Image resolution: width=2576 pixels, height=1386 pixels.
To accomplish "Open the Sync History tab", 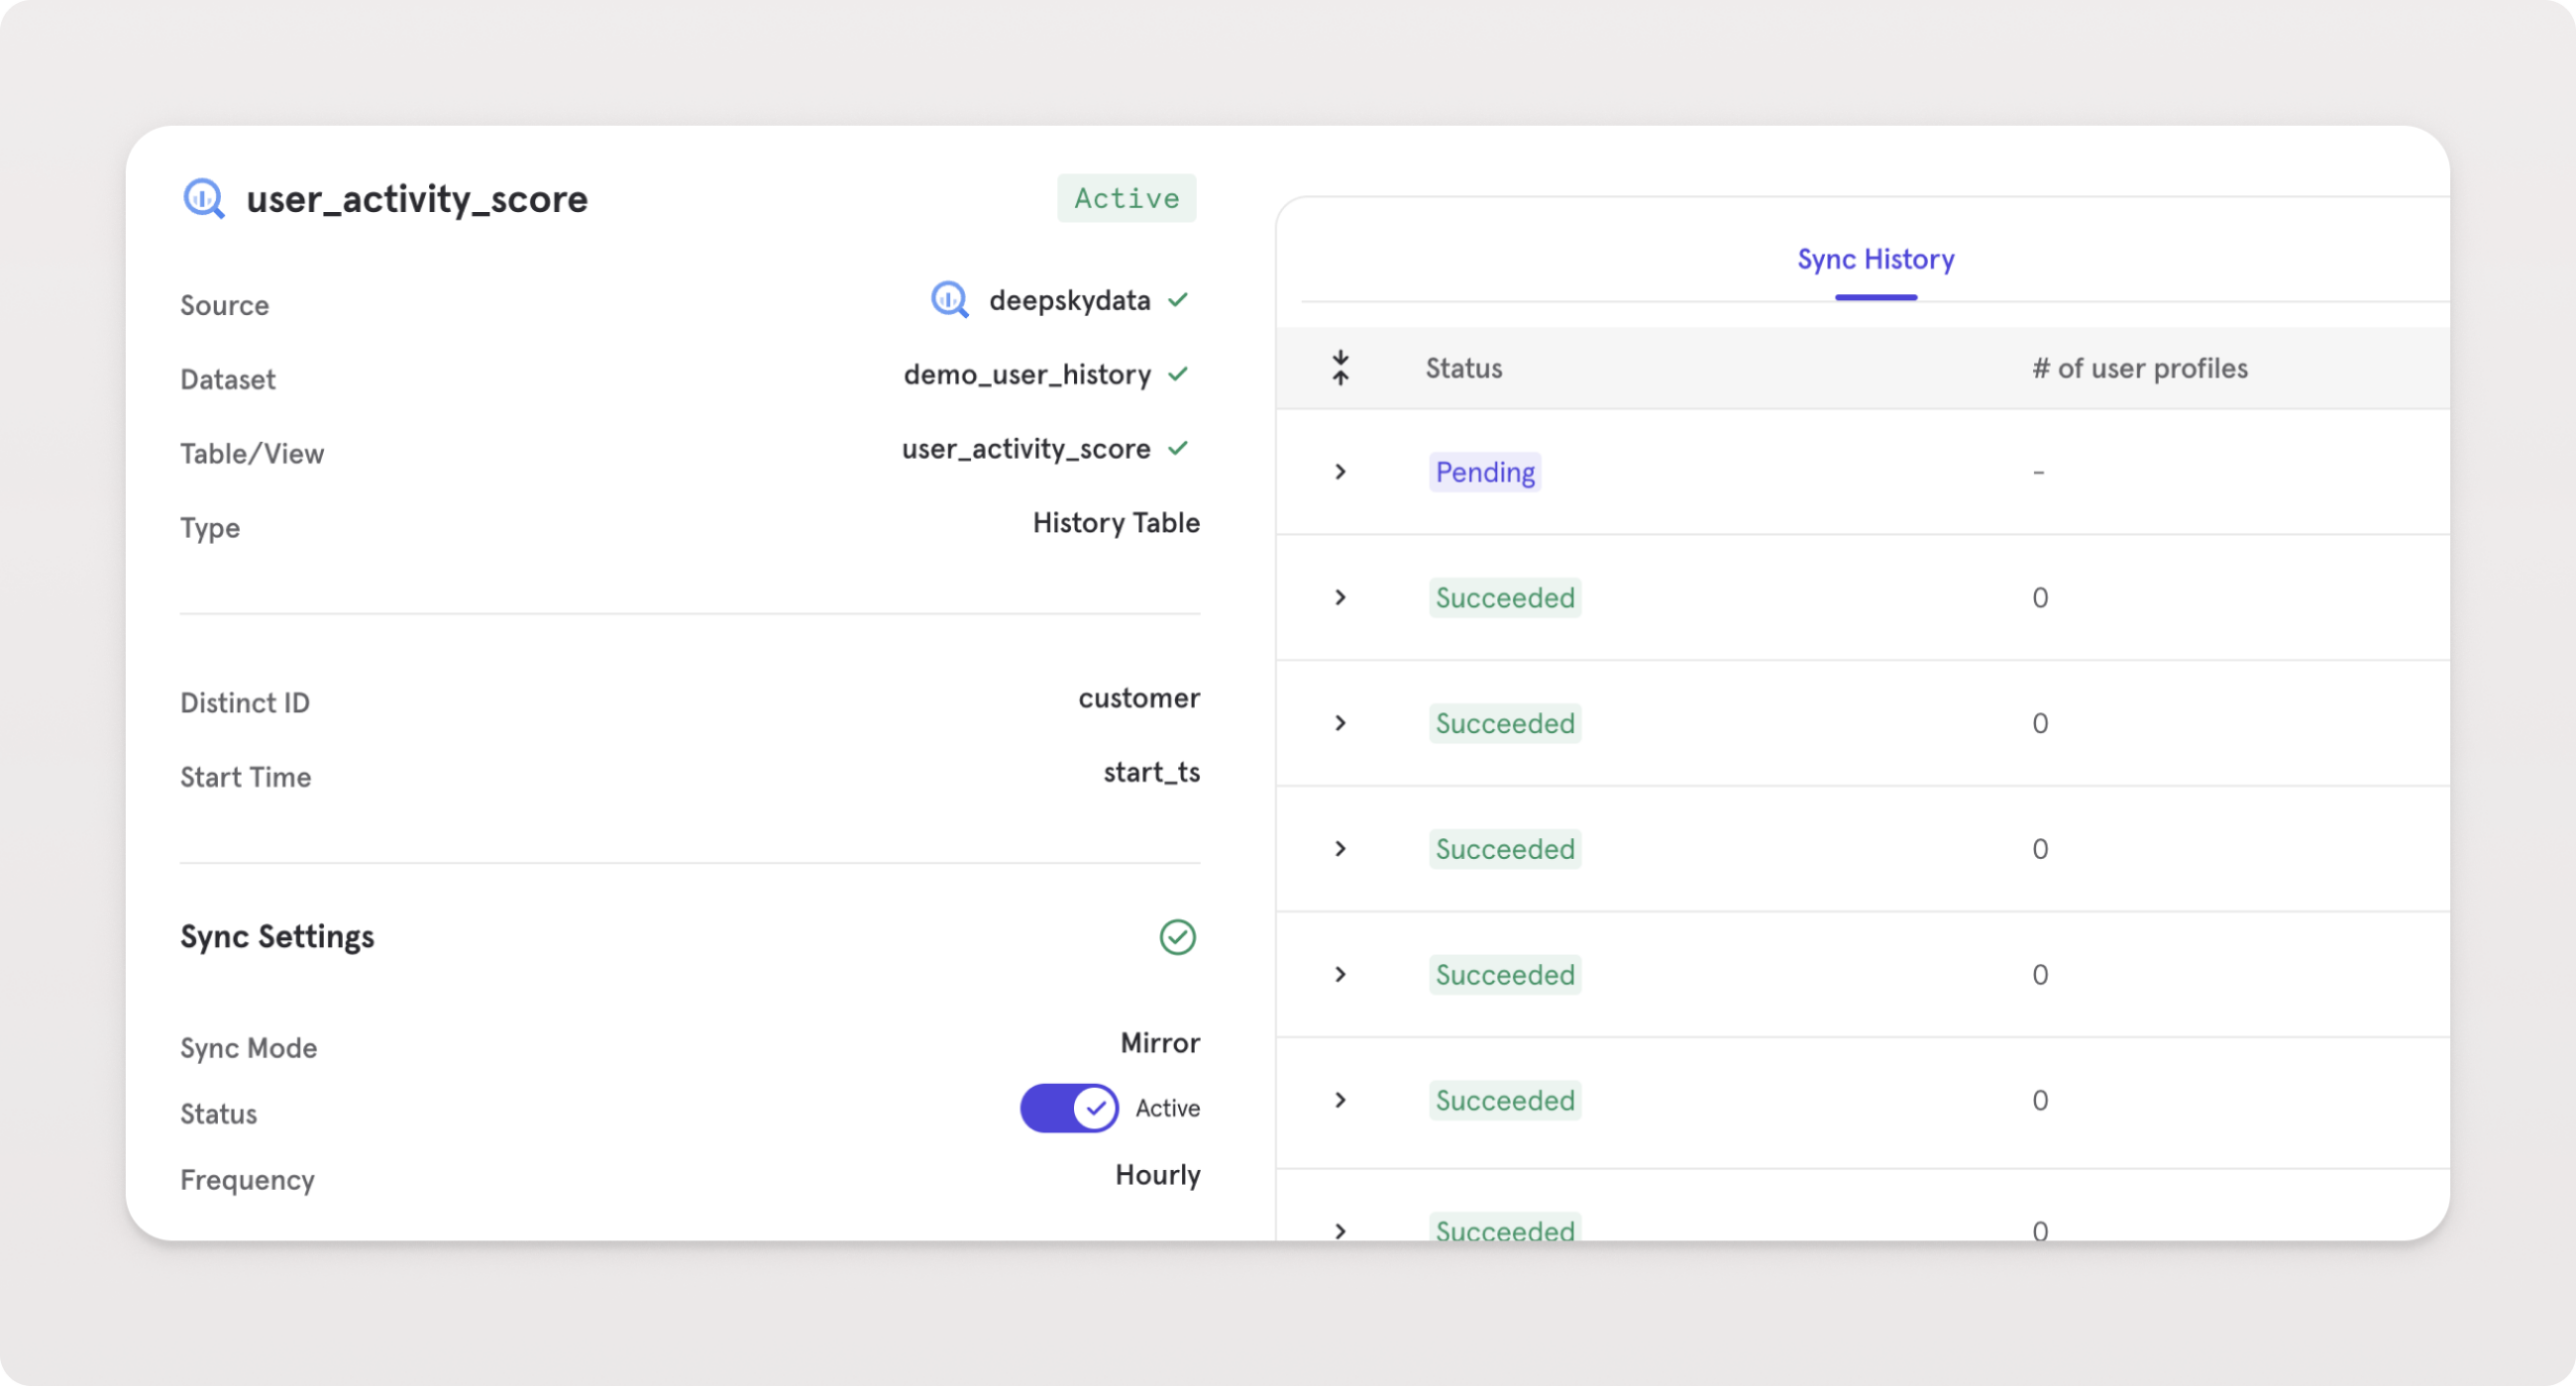I will 1875,260.
